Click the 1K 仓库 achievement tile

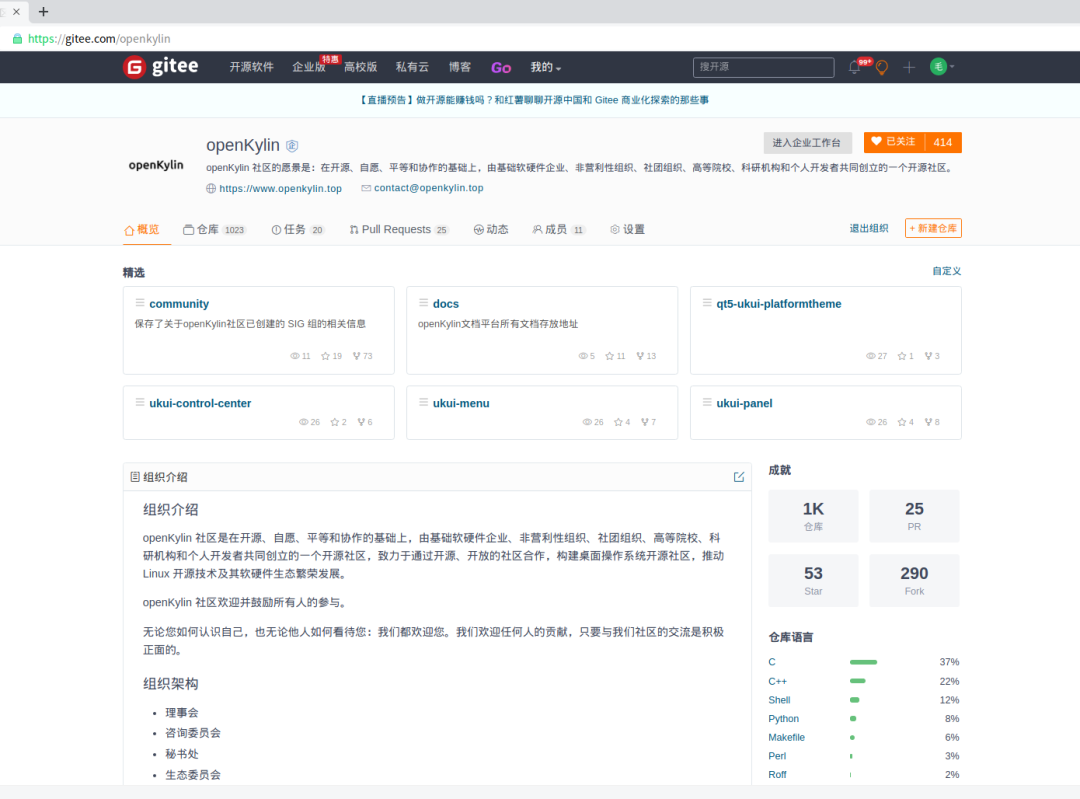pyautogui.click(x=813, y=516)
